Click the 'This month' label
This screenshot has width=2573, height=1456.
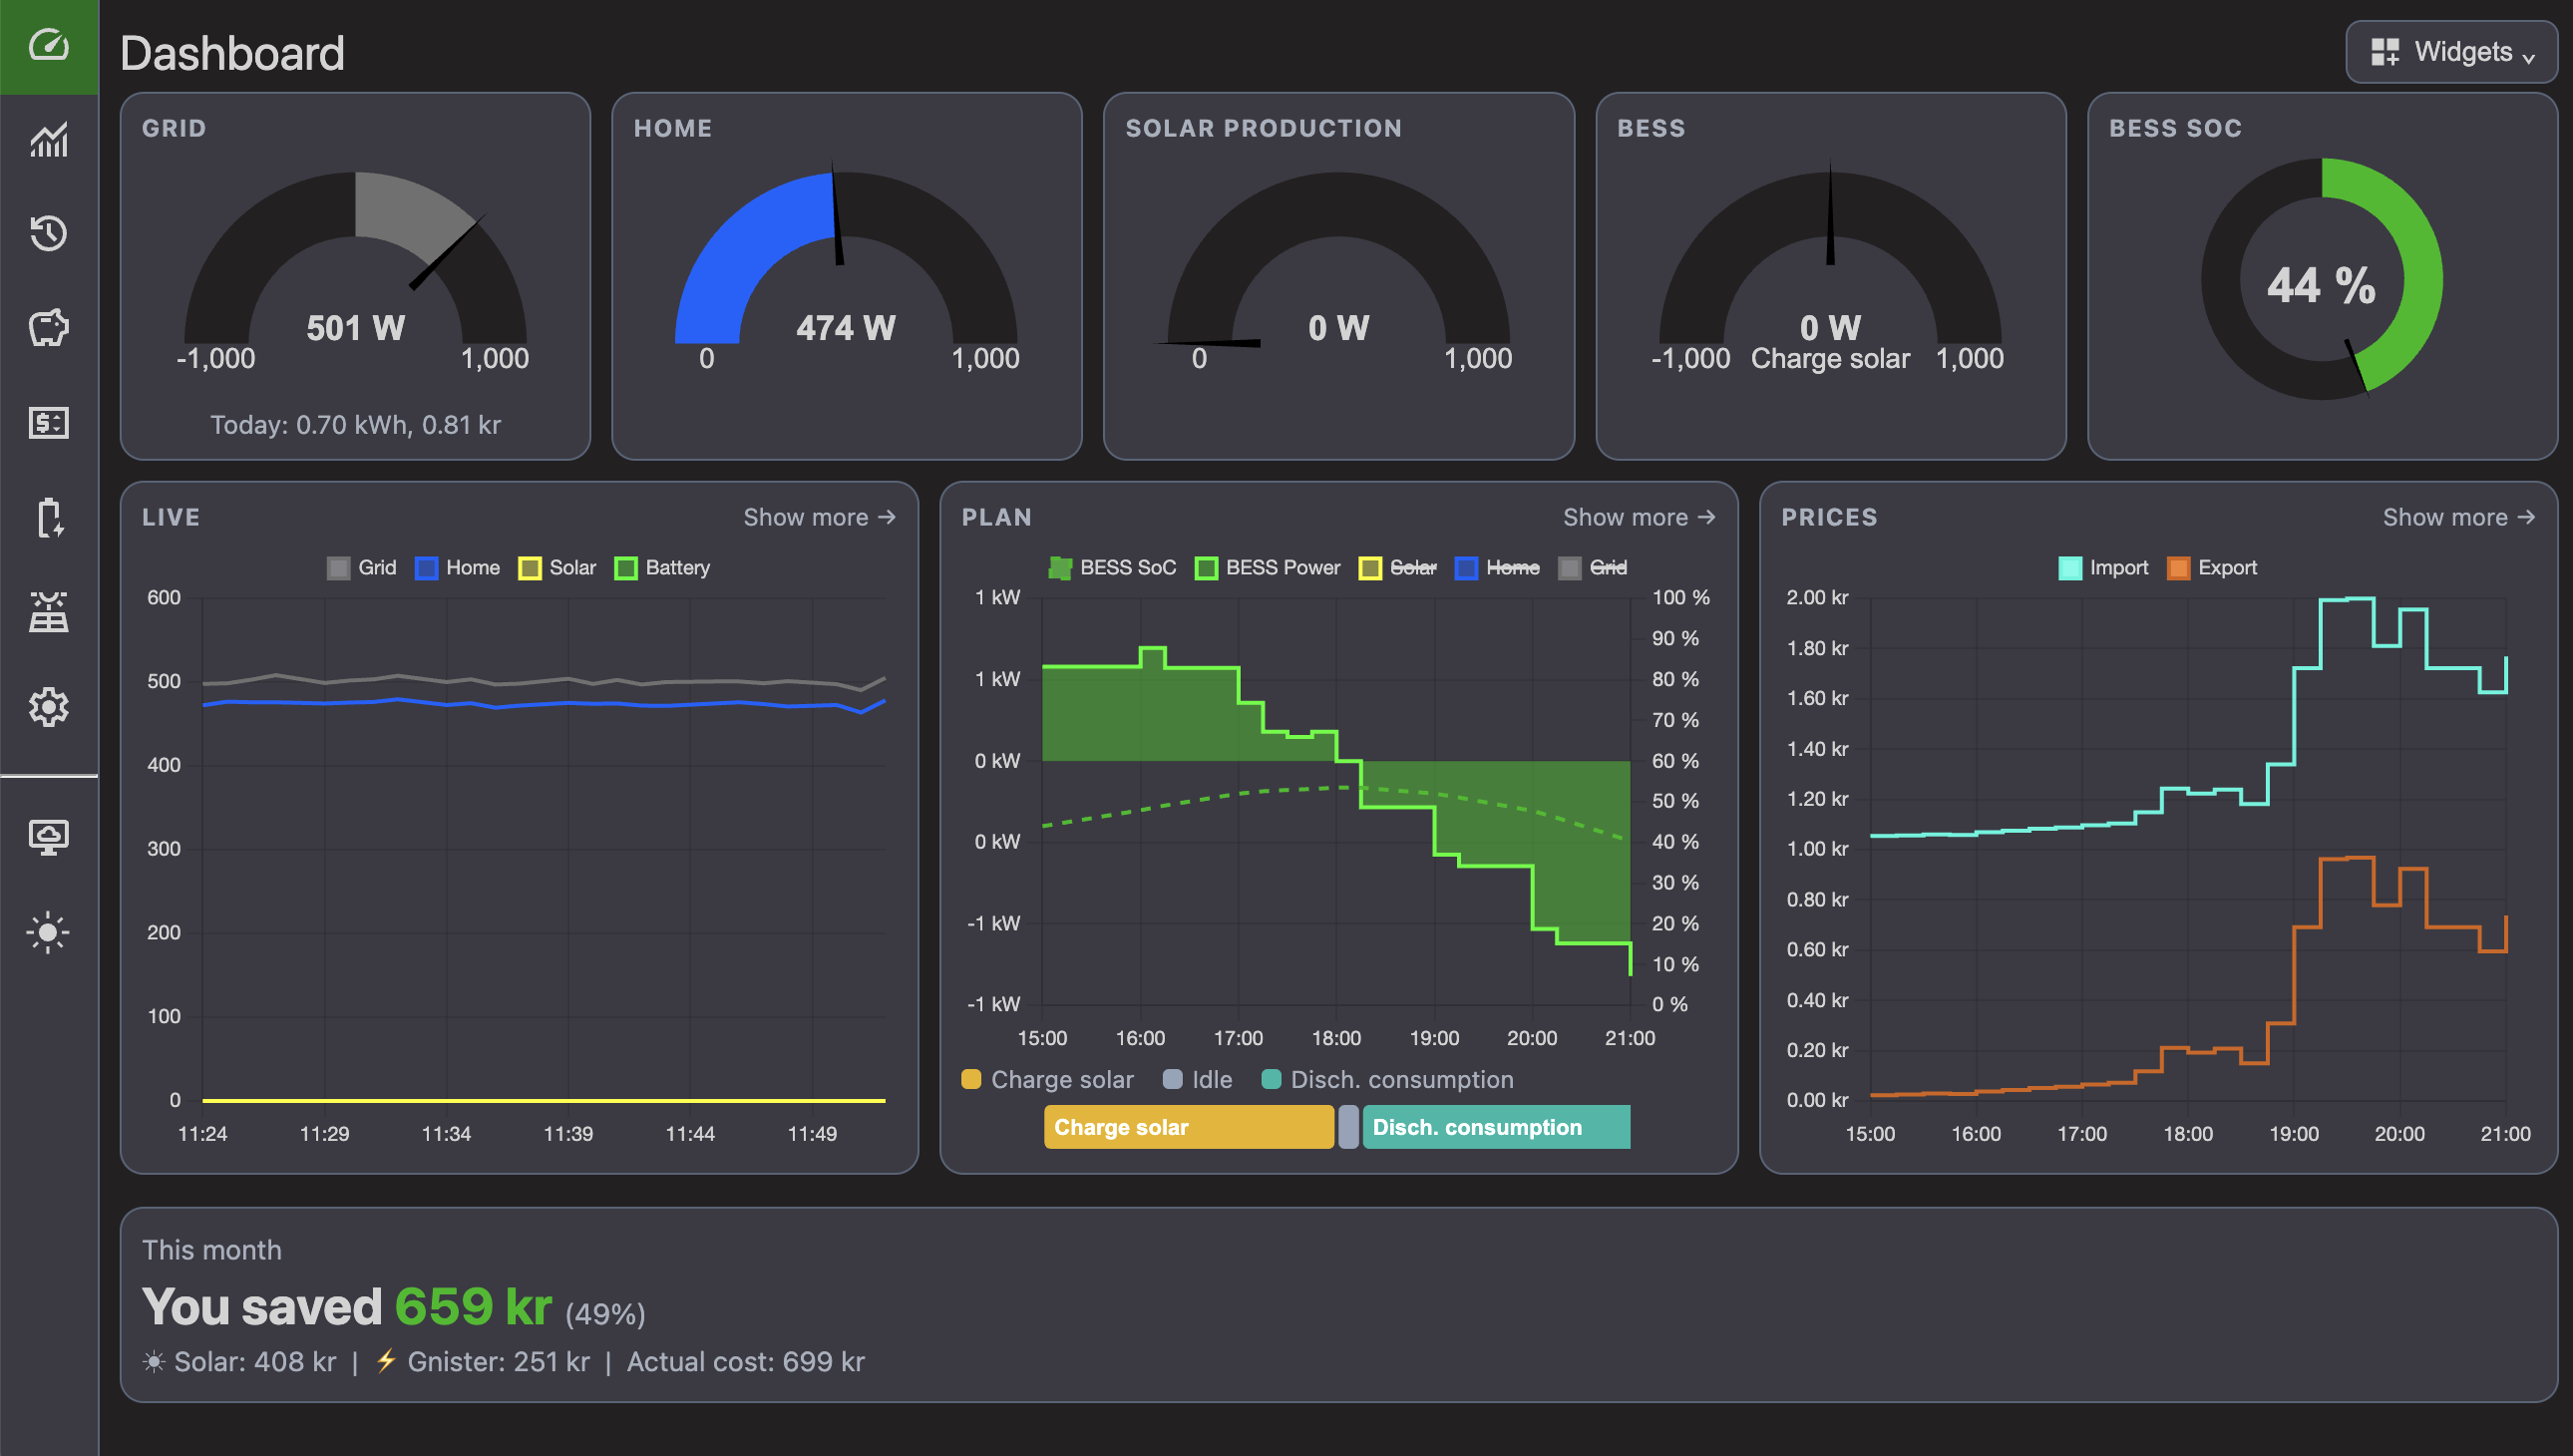pyautogui.click(x=212, y=1250)
